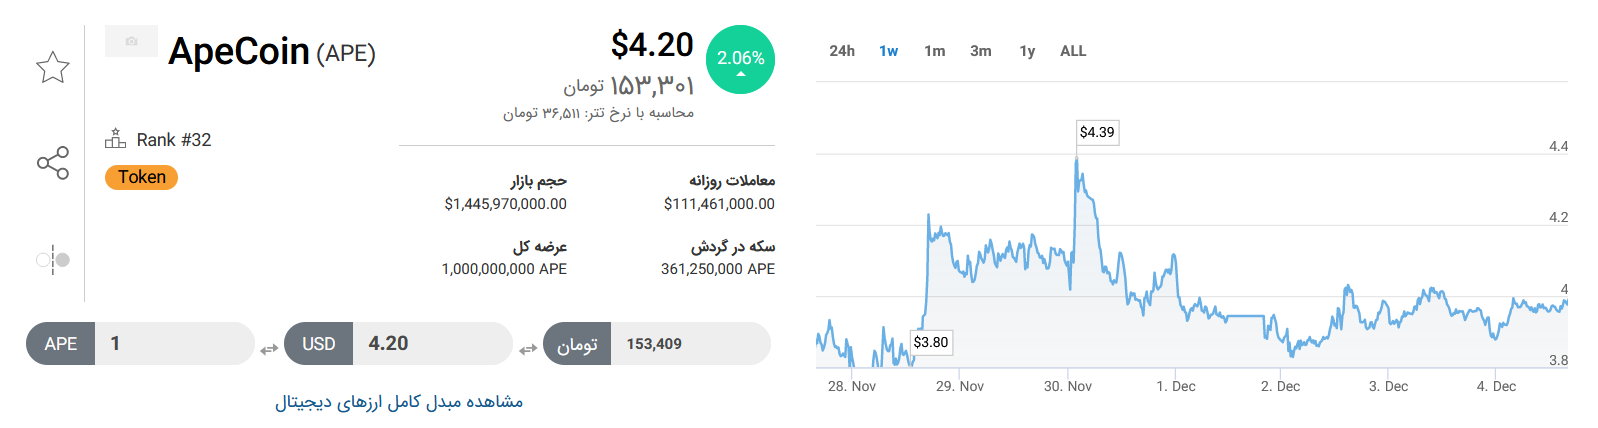Click the ApeCoin logo image placeholder
Screen dimensions: 1598x428
click(x=131, y=41)
